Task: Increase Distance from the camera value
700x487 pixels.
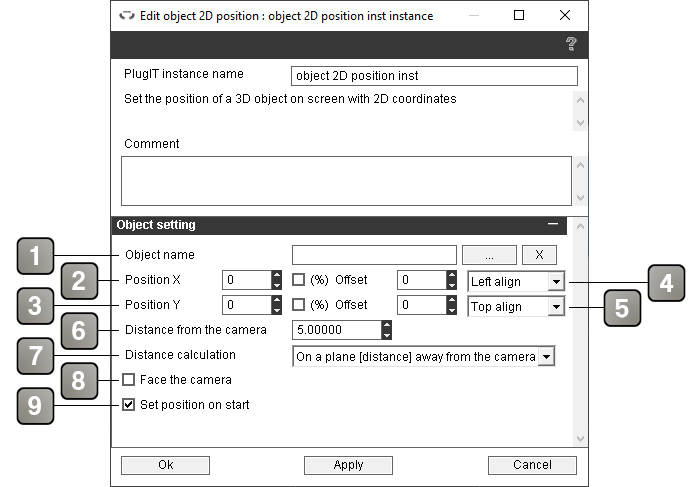Action: point(387,325)
